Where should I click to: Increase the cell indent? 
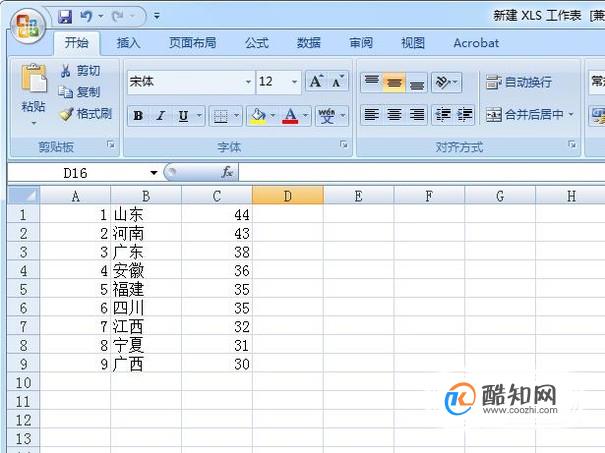(465, 115)
